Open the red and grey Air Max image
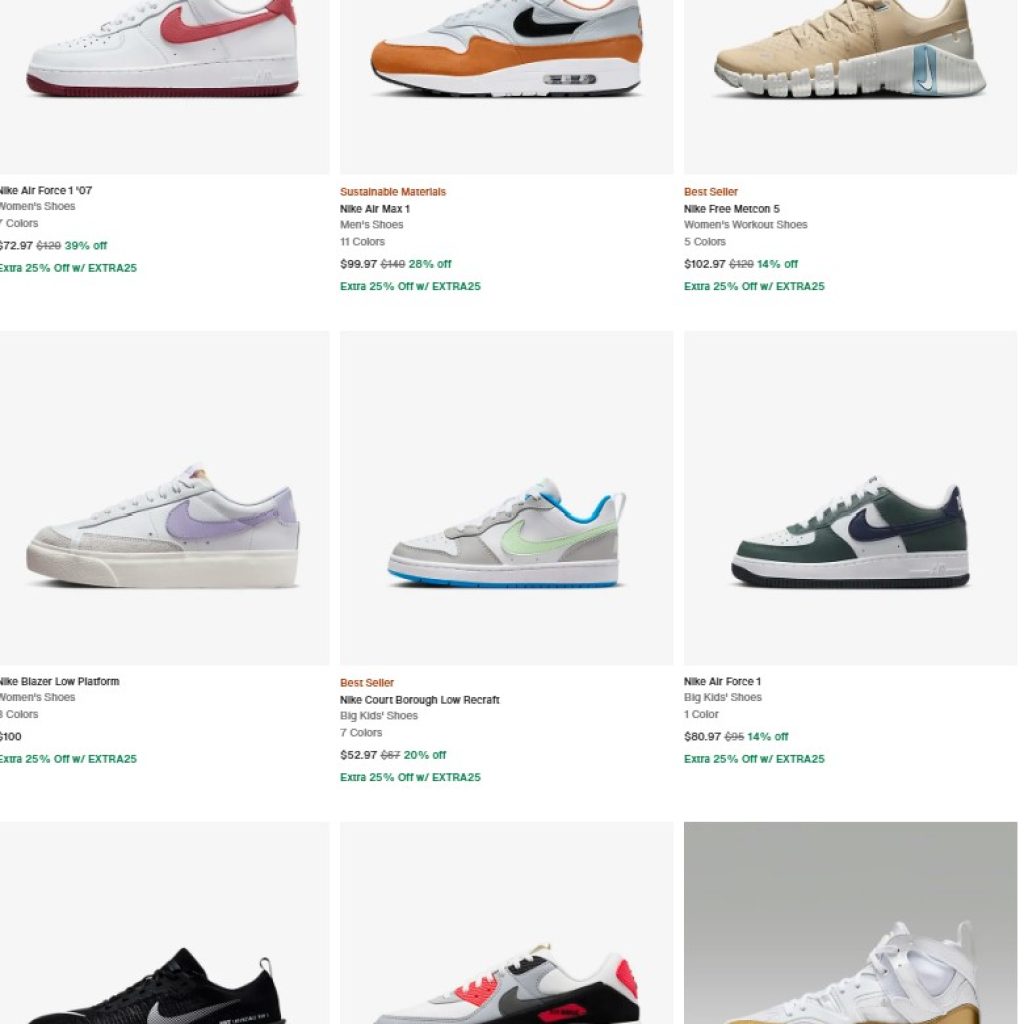The image size is (1024, 1024). (506, 923)
